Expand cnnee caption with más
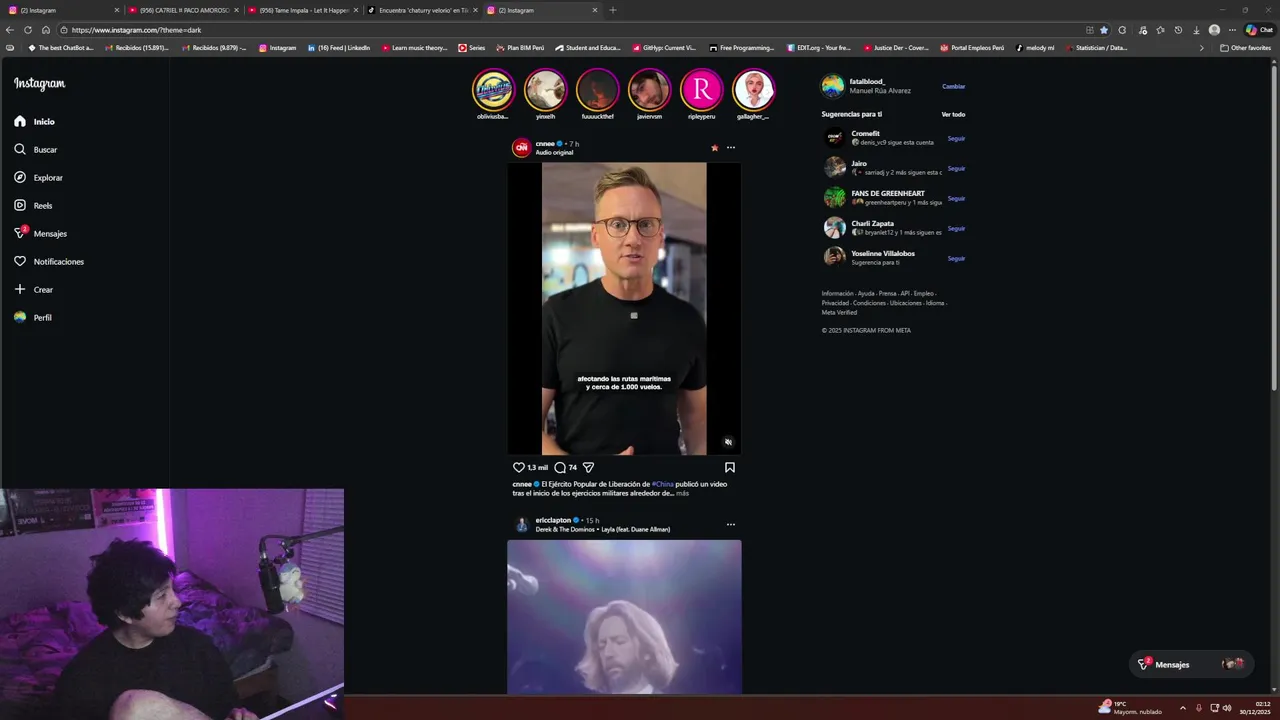 coord(682,493)
